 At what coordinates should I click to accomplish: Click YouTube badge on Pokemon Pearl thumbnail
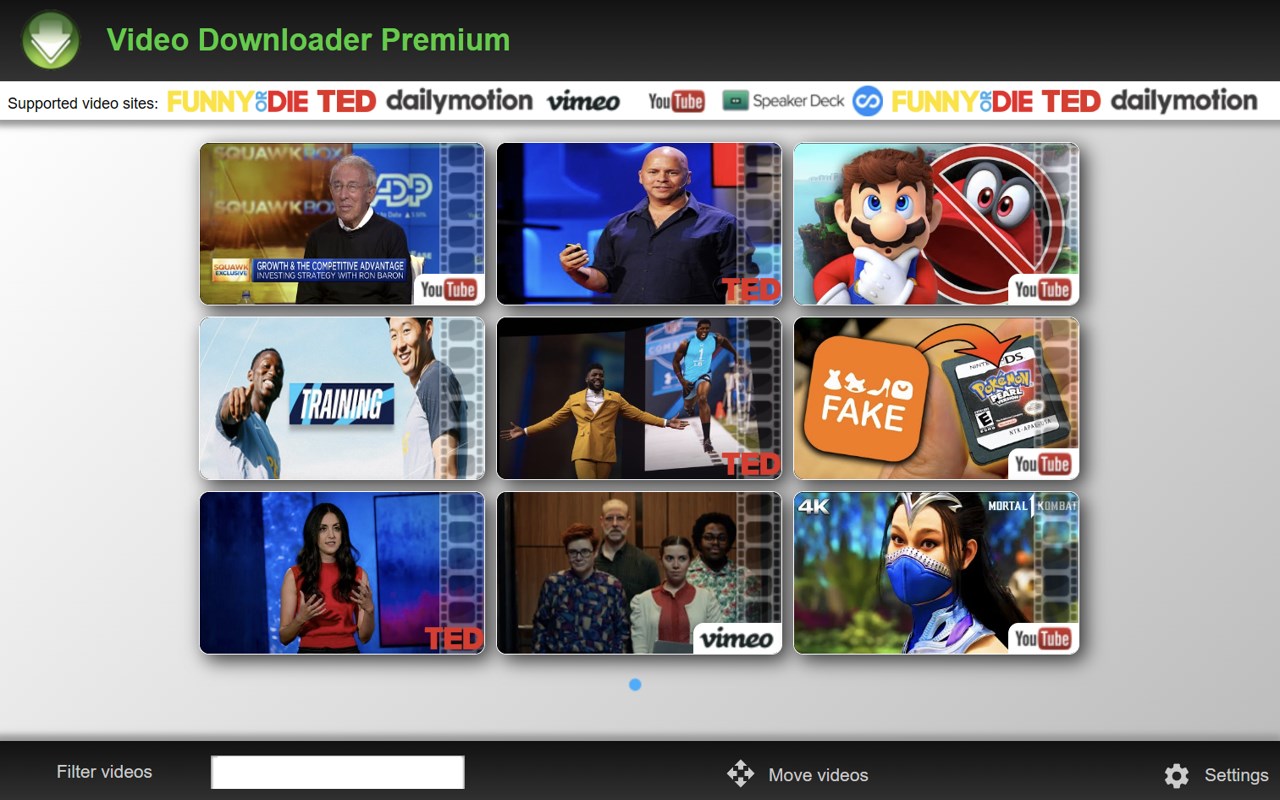pyautogui.click(x=1042, y=464)
